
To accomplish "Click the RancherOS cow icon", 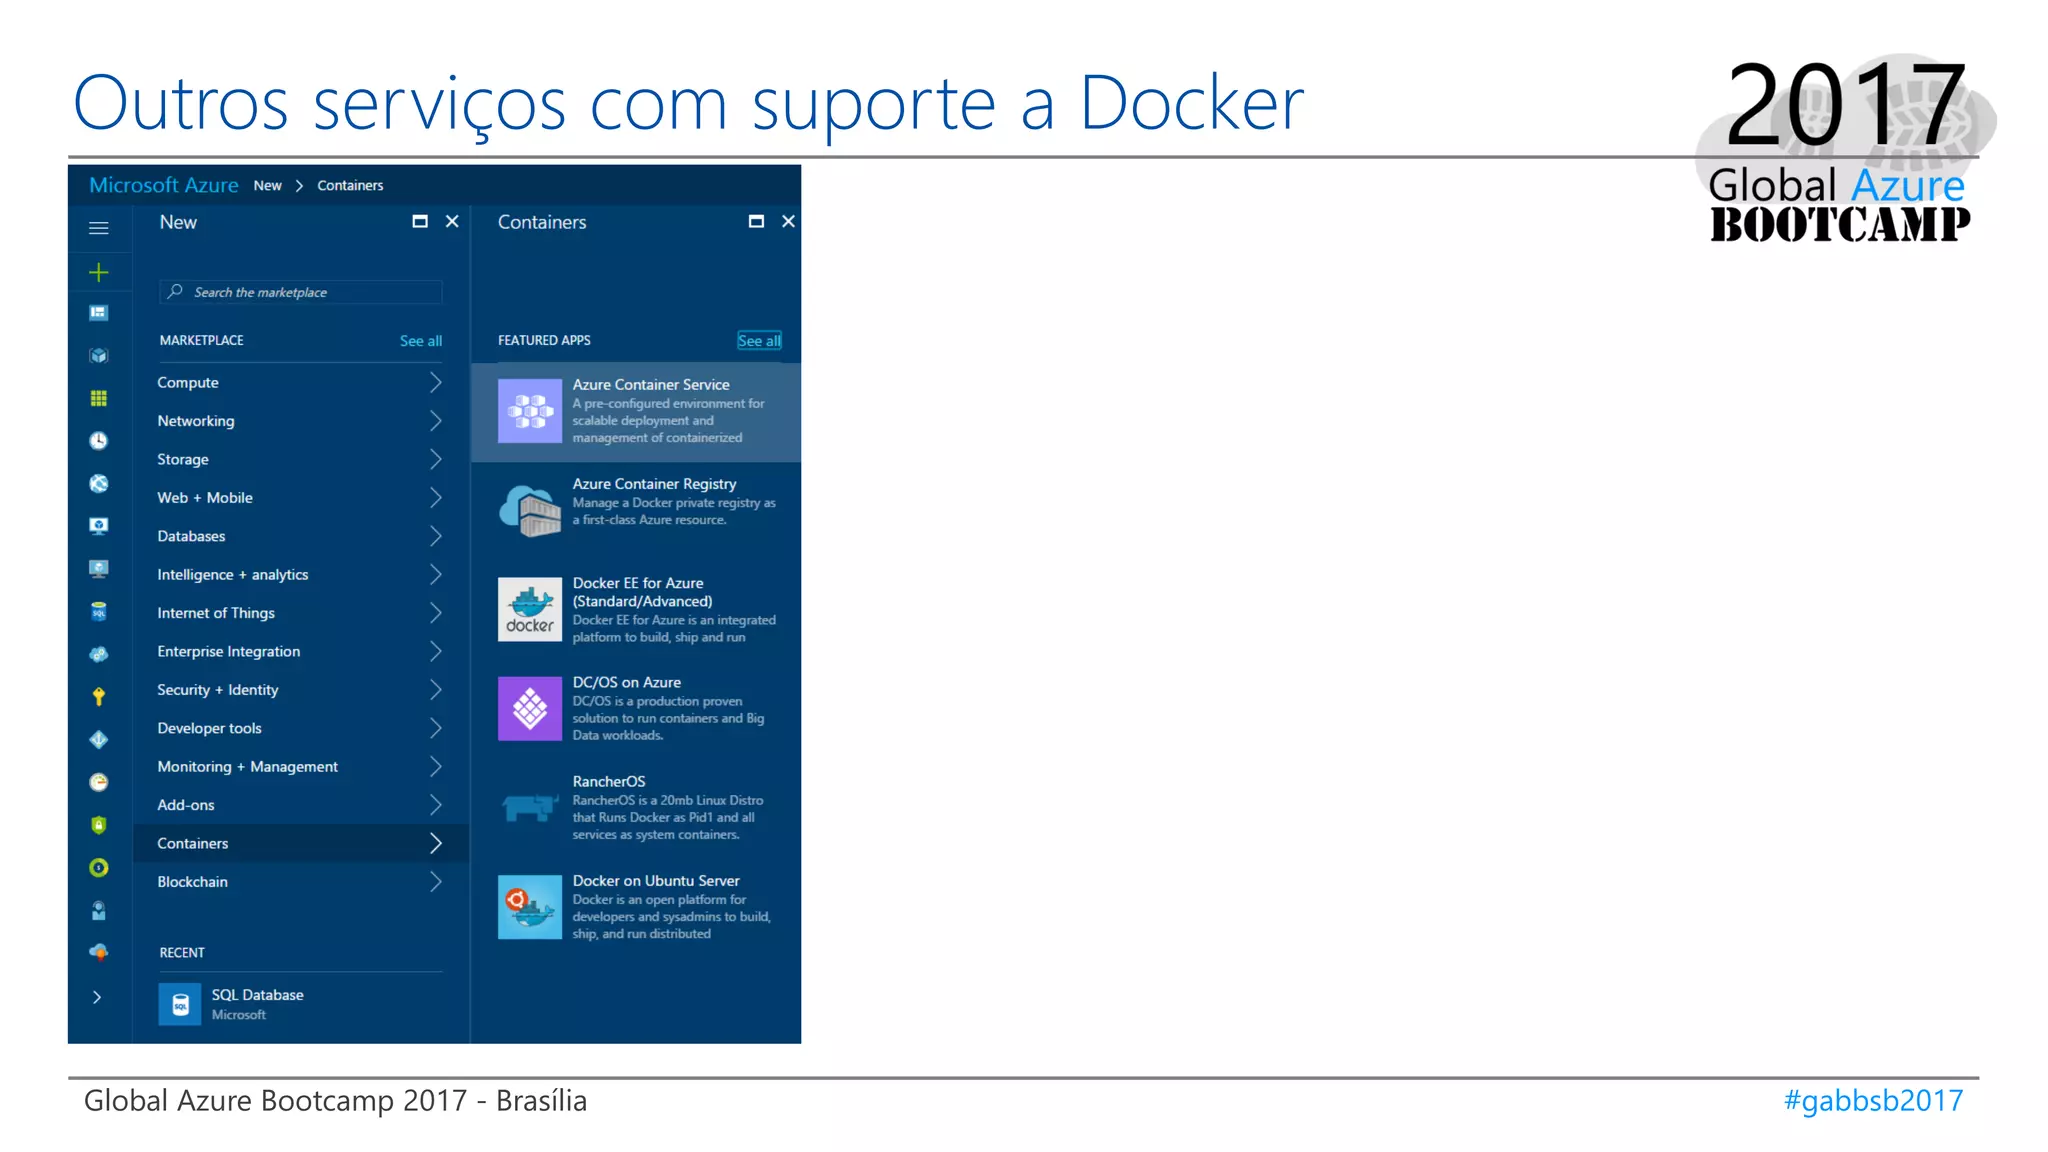I will (530, 807).
